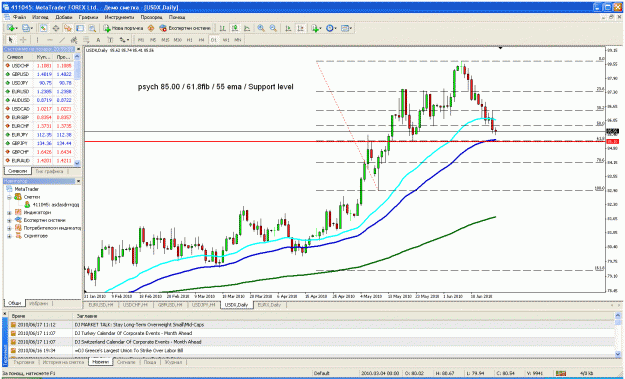The height and width of the screenshot is (379, 625).
Task: Open the templates dropdown icon
Action: click(x=346, y=28)
